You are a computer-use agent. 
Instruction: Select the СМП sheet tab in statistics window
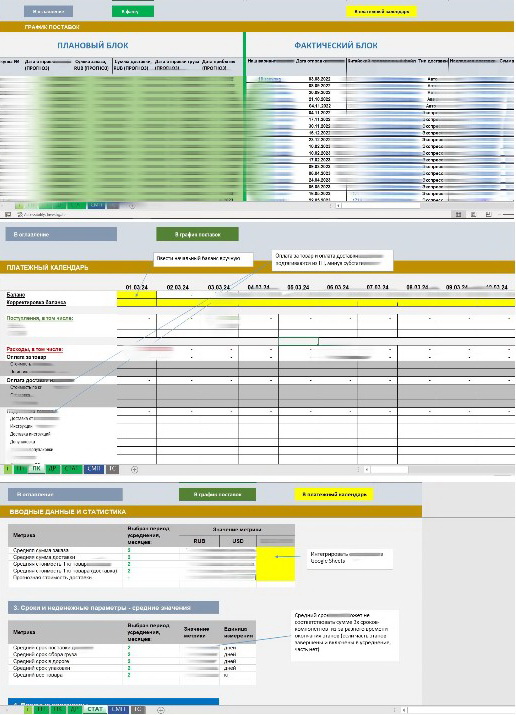click(x=119, y=710)
